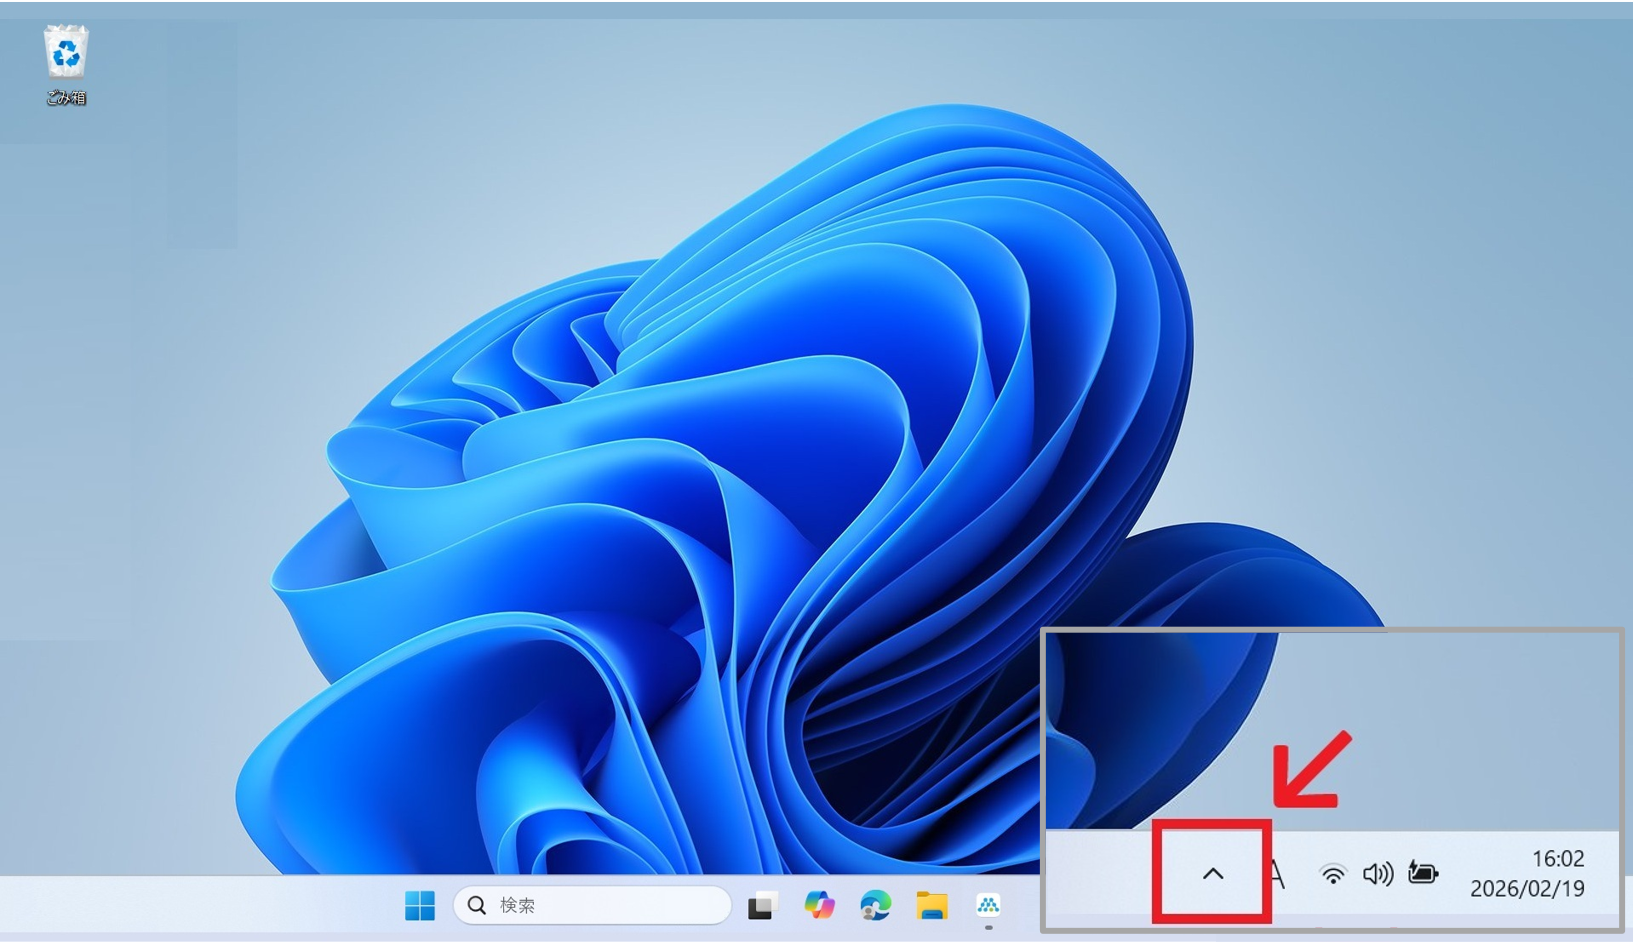Open the 16:02 clock and date
The width and height of the screenshot is (1634, 943).
(1527, 873)
